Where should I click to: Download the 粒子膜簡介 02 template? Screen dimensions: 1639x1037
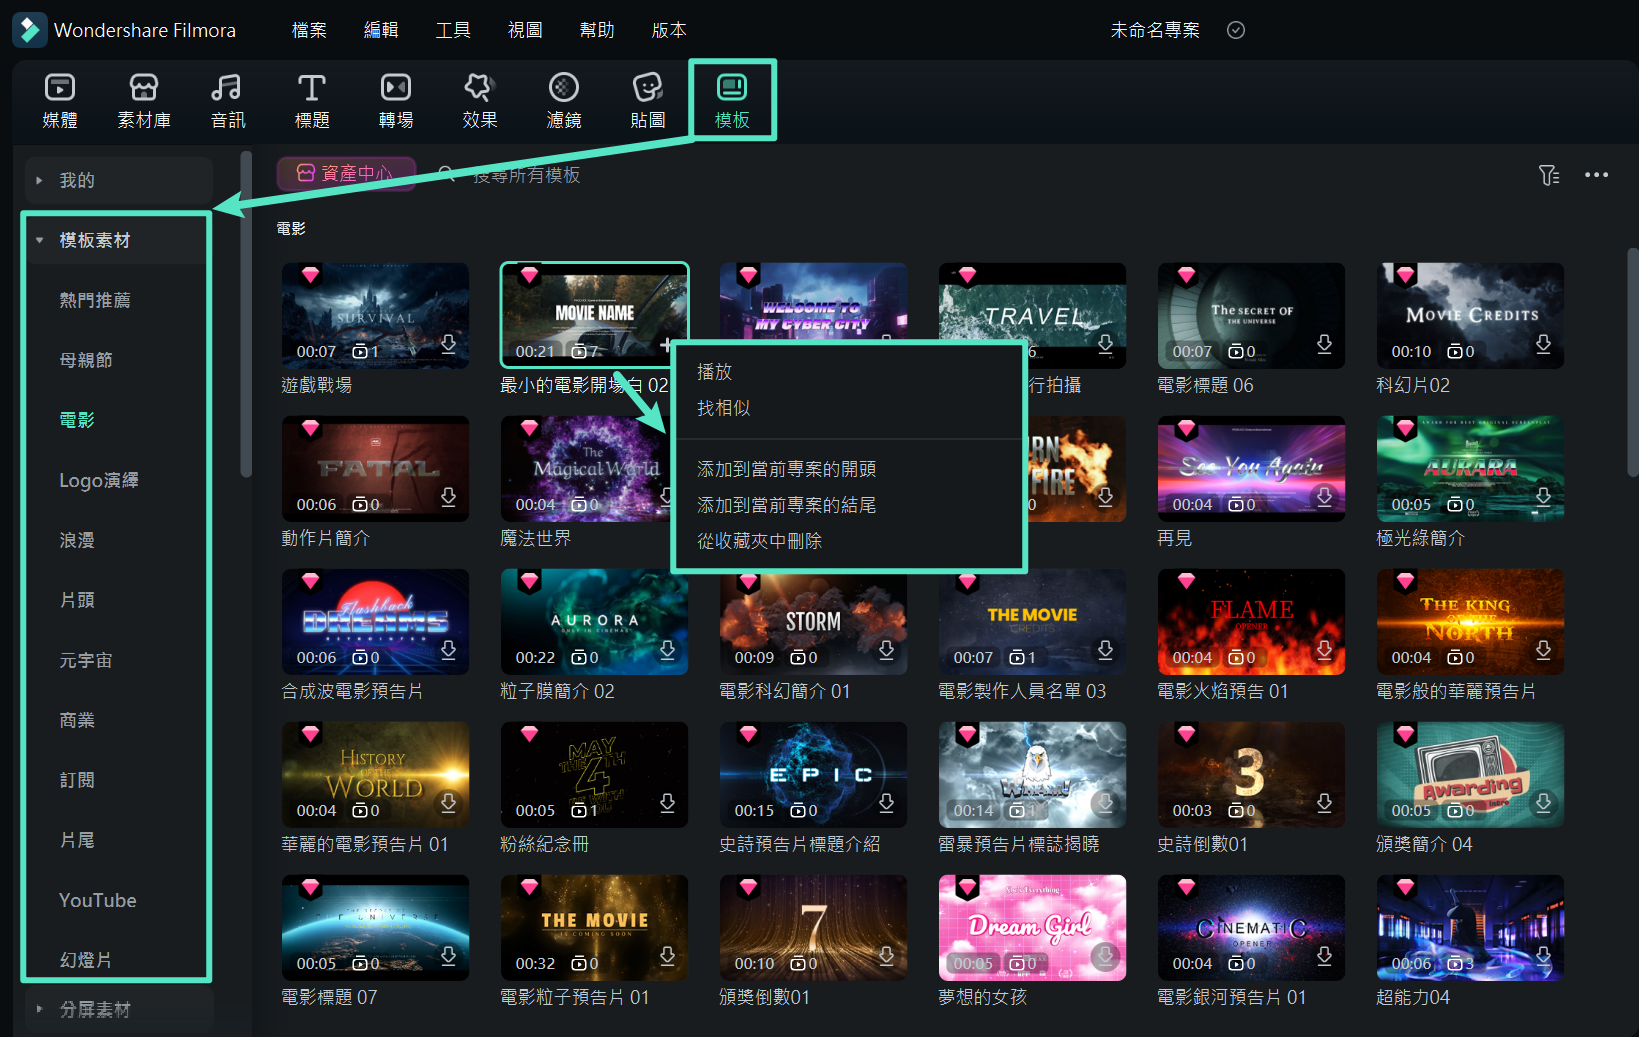coord(667,650)
